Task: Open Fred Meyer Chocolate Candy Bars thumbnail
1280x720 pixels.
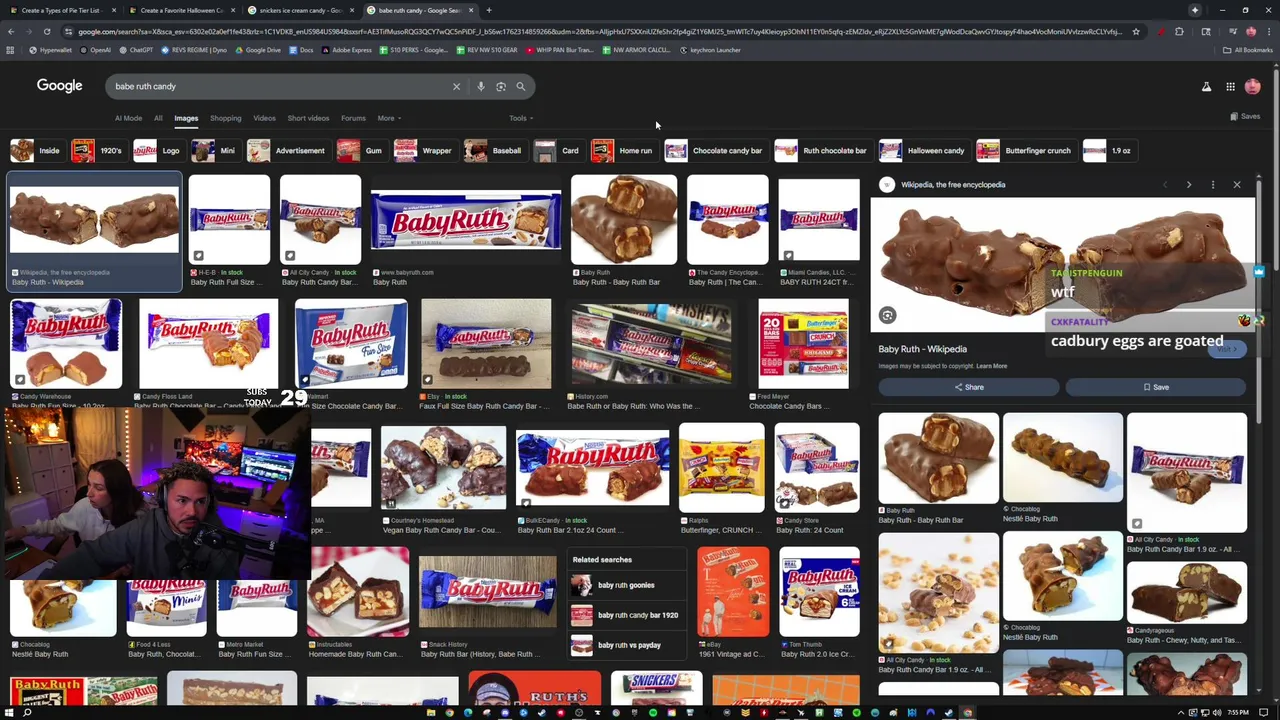Action: click(803, 344)
